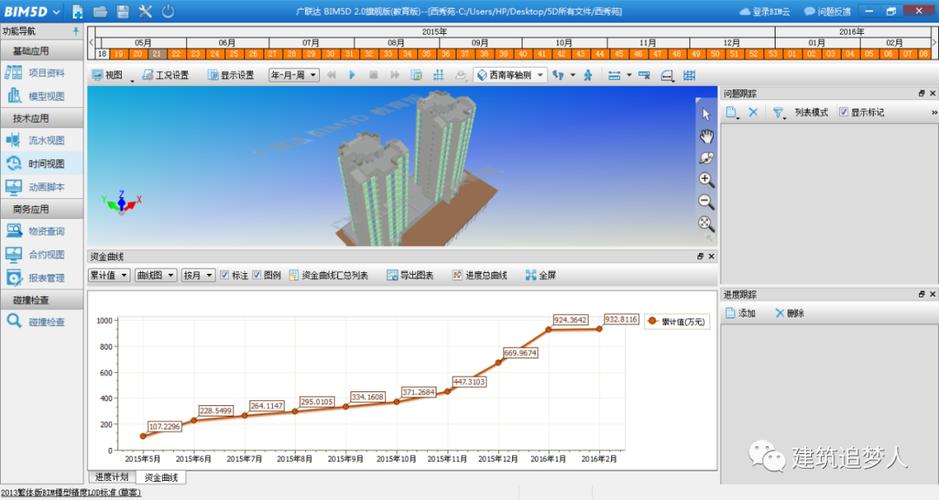Select the 碰撞检查 section header
Screen dimensions: 939x500
[x=42, y=300]
